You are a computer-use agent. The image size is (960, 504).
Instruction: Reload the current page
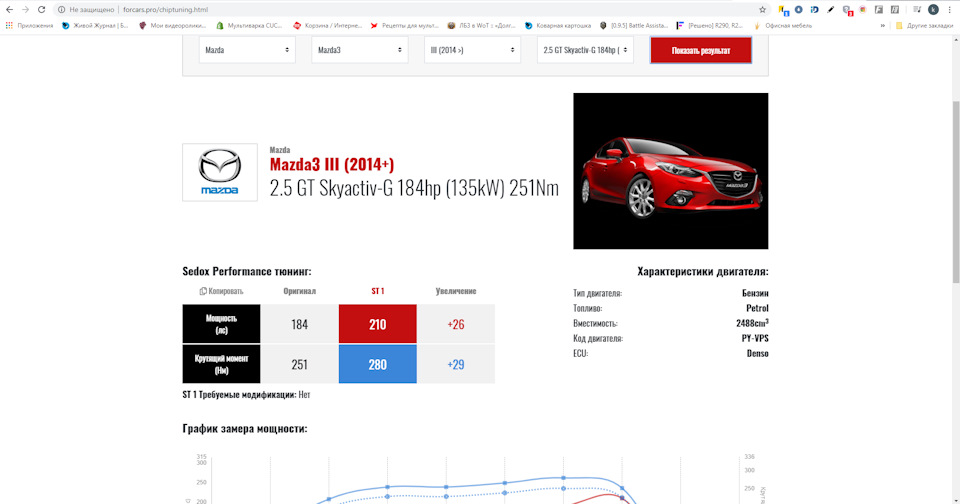(x=42, y=9)
